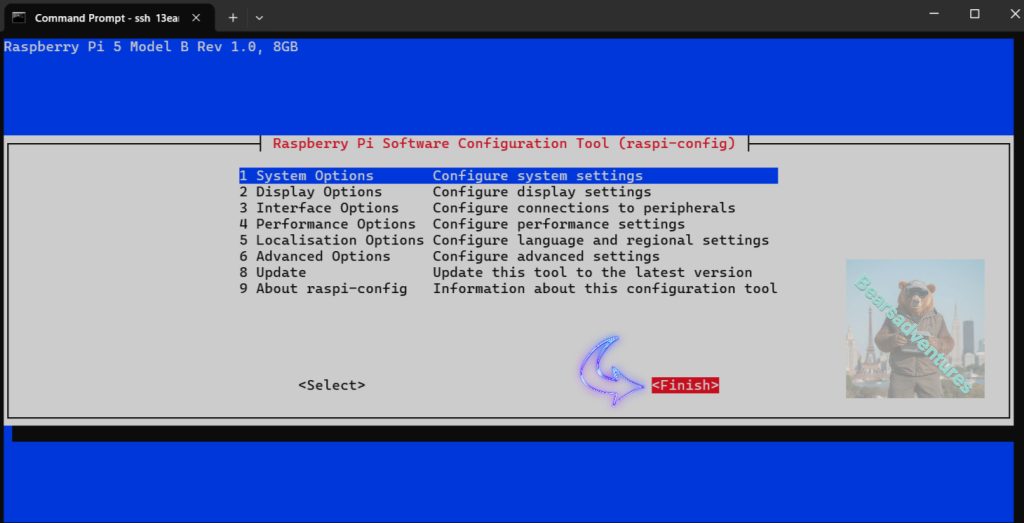Screen dimensions: 1024x523
Task: Close the Command Prompt ssh tab
Action: tap(196, 18)
